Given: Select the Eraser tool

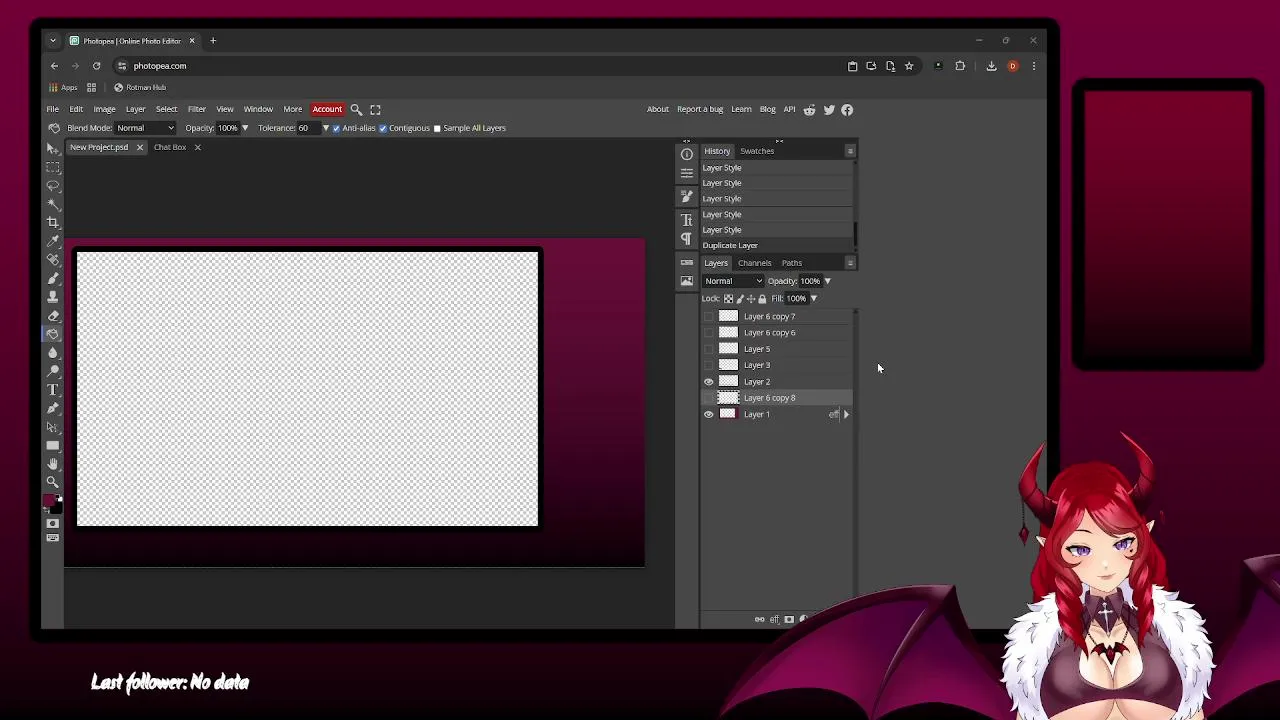Looking at the screenshot, I should 53,315.
